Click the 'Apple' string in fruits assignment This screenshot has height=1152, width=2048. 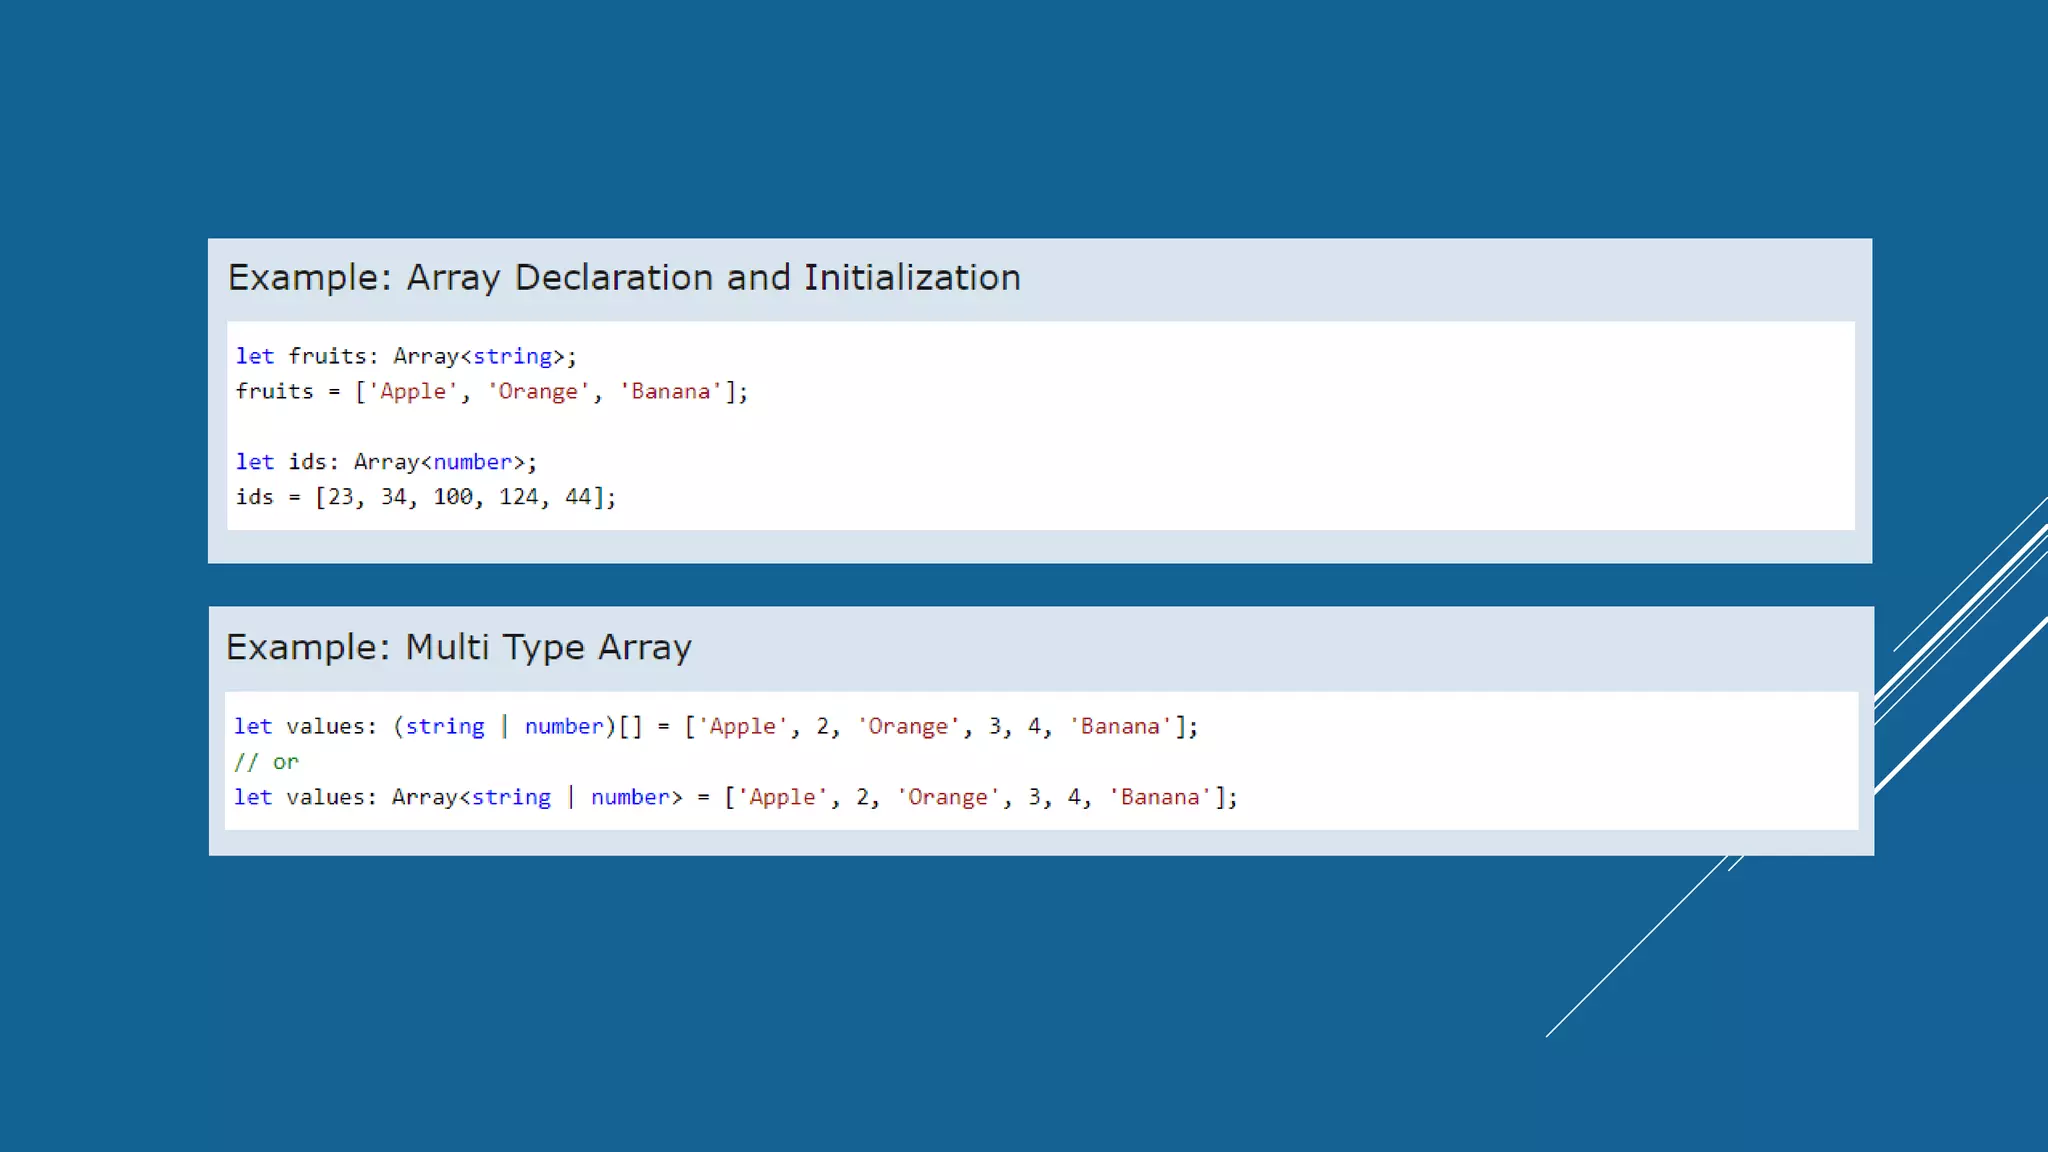point(412,392)
